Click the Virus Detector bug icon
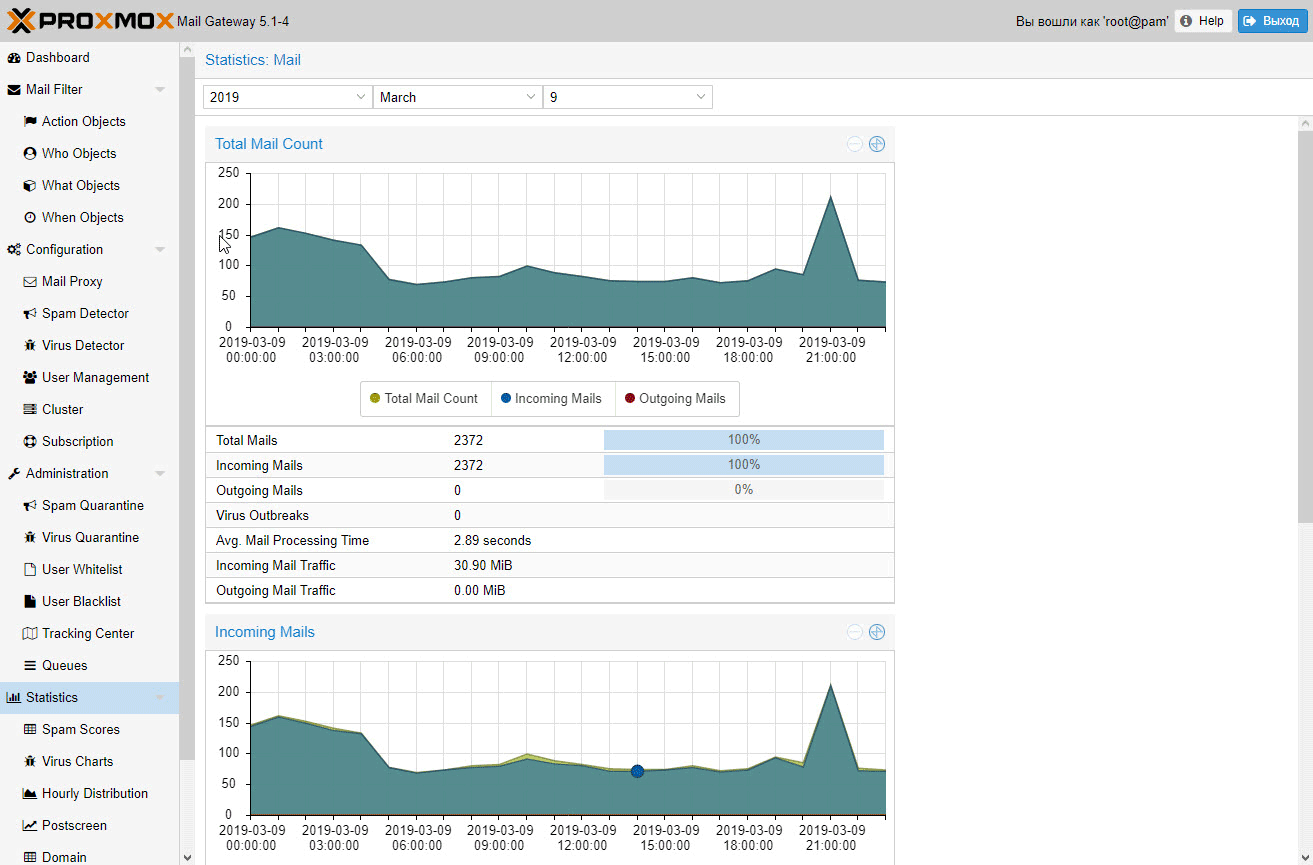The image size is (1313, 865). 30,345
